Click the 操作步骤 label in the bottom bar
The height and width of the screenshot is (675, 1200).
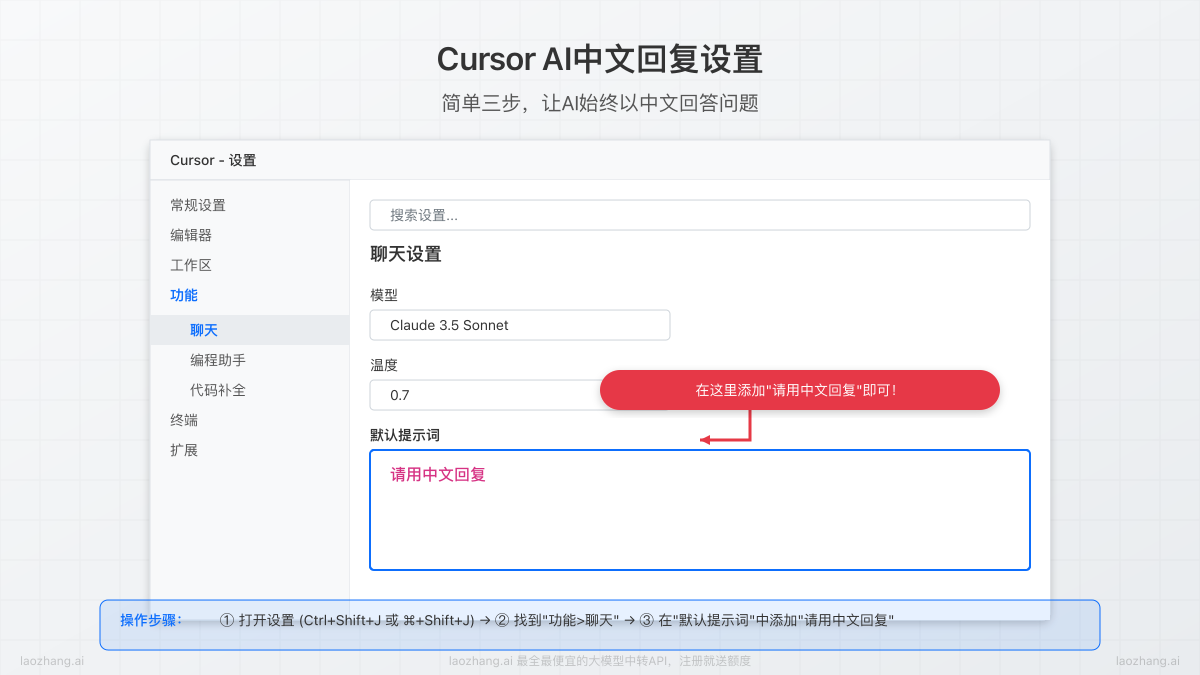(x=151, y=619)
